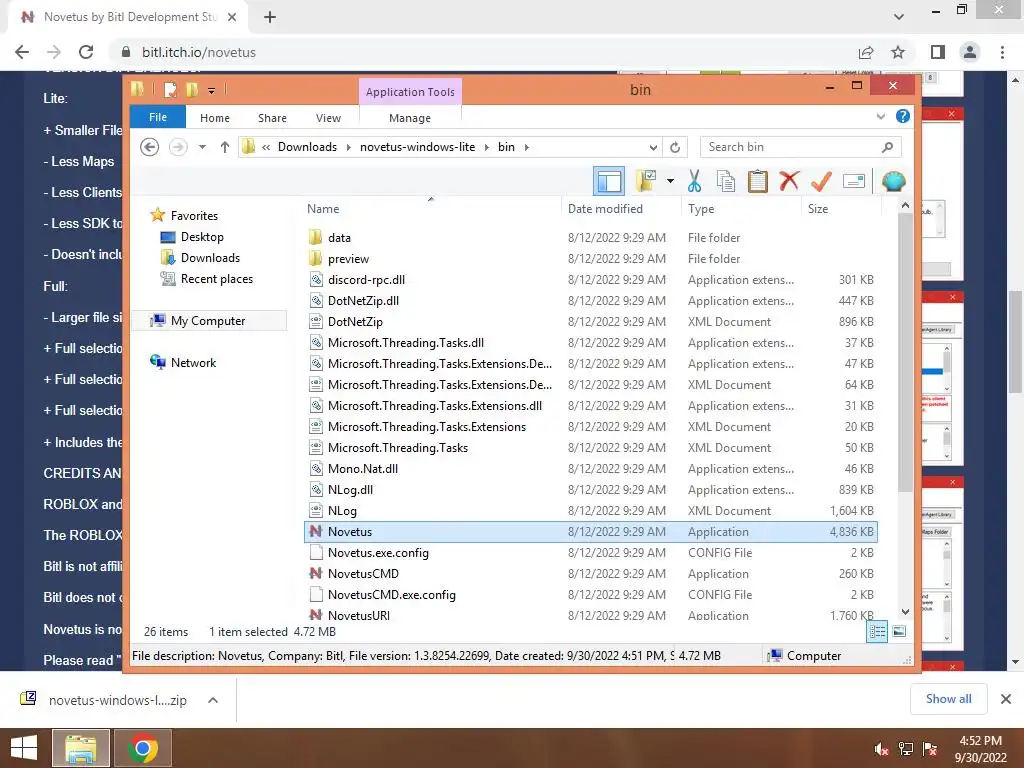Select the data folder
The height and width of the screenshot is (768, 1024).
click(x=591, y=238)
